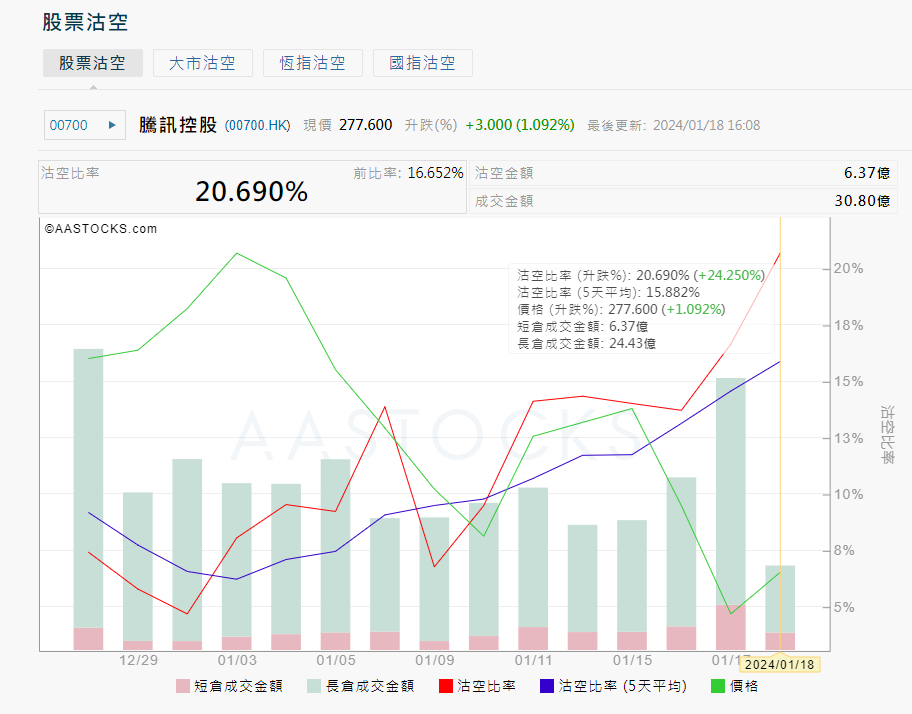The image size is (912, 714).
Task: Click the 2024/01/18 date marker on axis
Action: click(779, 665)
